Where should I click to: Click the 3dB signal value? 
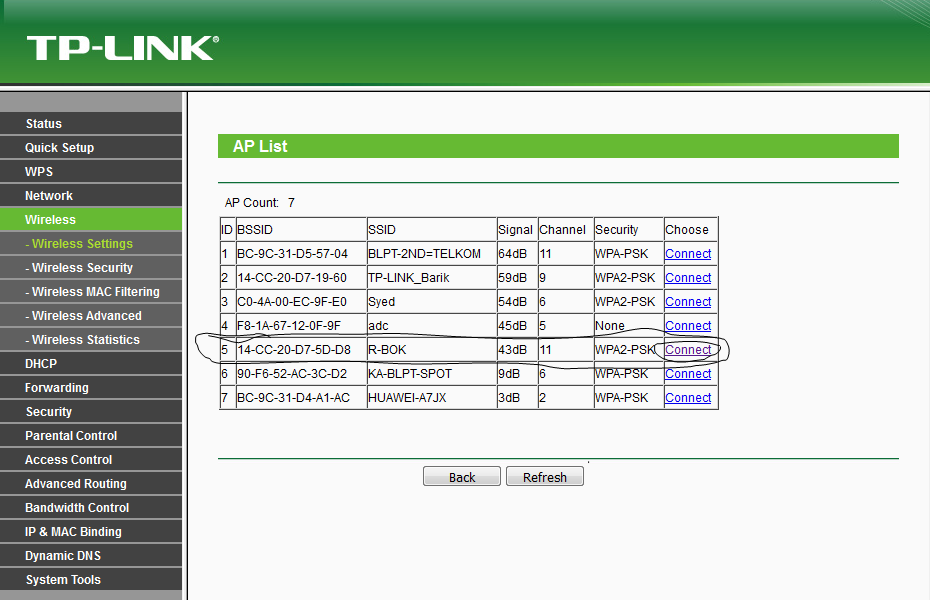coord(509,398)
